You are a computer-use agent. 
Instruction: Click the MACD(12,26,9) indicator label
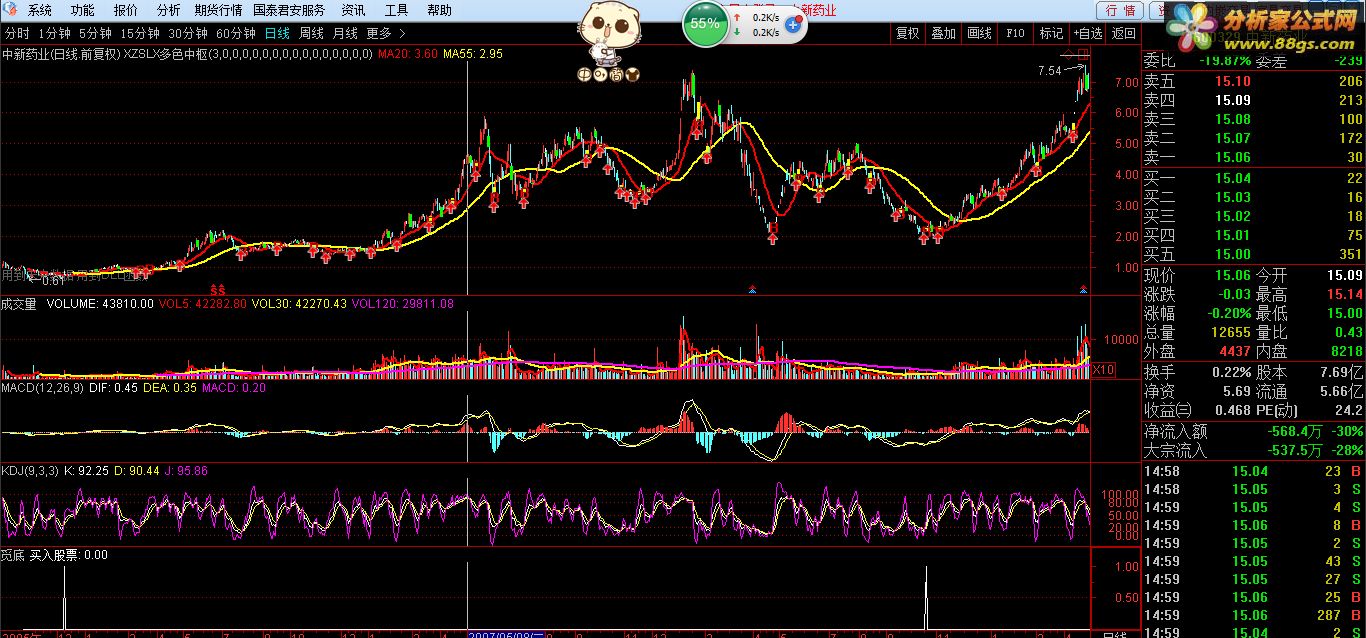pyautogui.click(x=42, y=387)
